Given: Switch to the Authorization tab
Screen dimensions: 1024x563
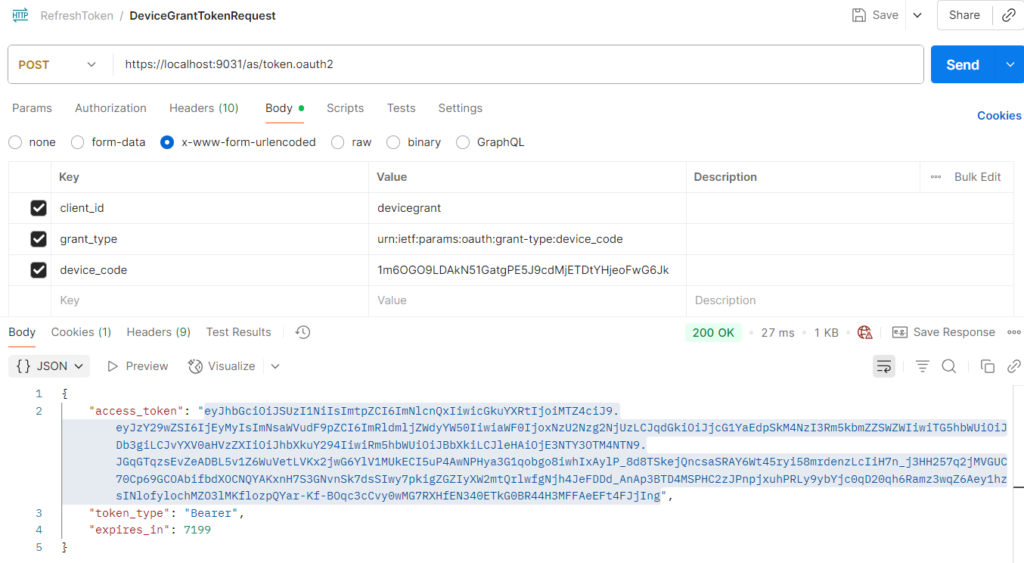Looking at the screenshot, I should click(x=110, y=108).
